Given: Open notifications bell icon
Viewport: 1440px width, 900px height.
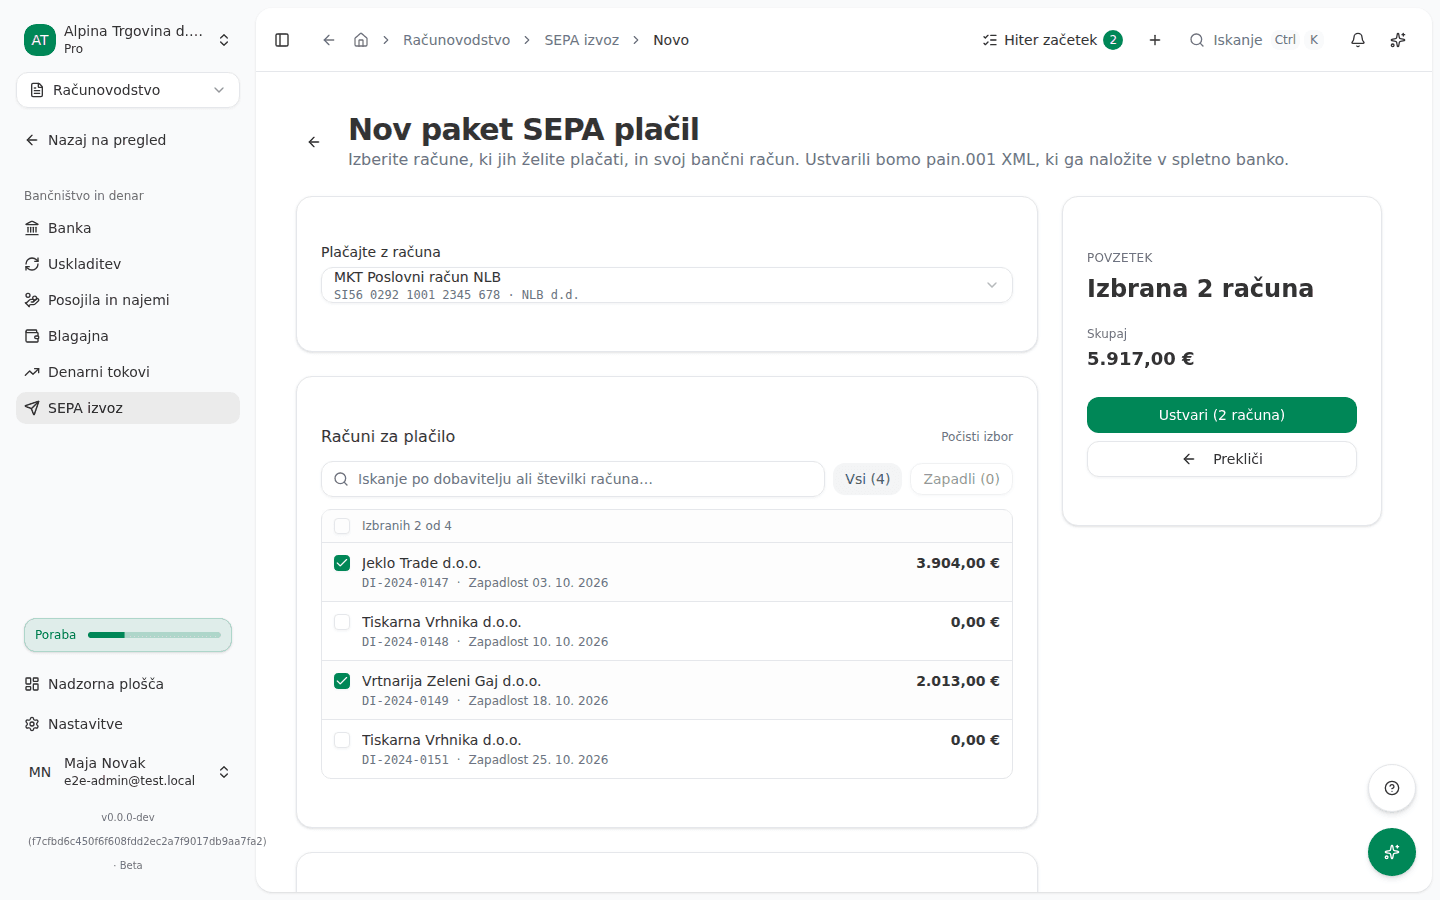Looking at the screenshot, I should pyautogui.click(x=1358, y=40).
